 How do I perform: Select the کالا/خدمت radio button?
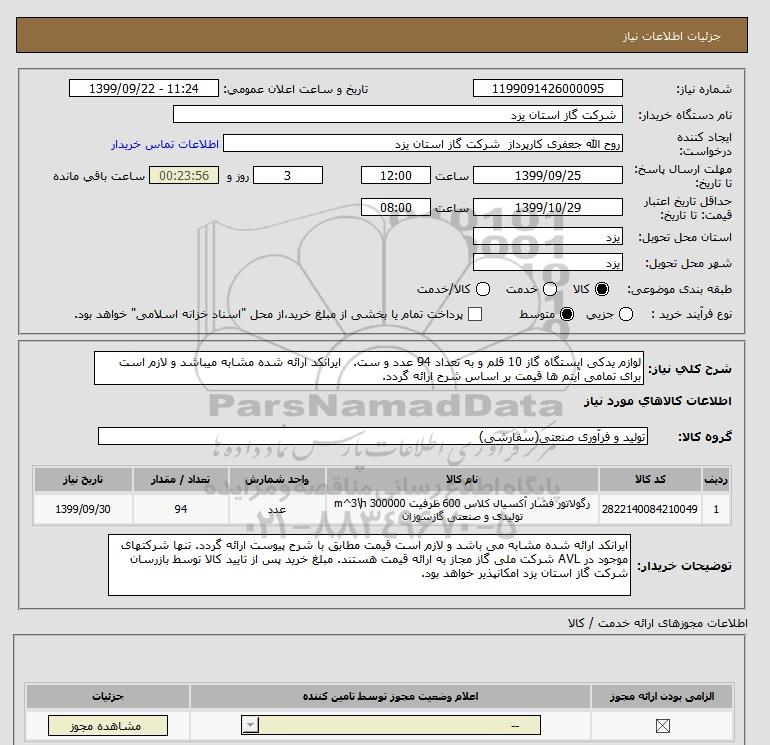click(x=483, y=289)
